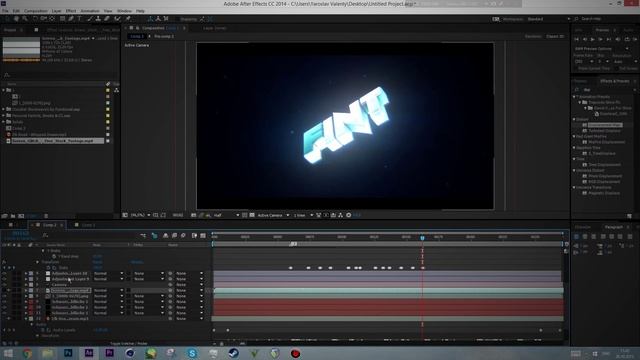Step to the next frame in the Preview panel

600,39
